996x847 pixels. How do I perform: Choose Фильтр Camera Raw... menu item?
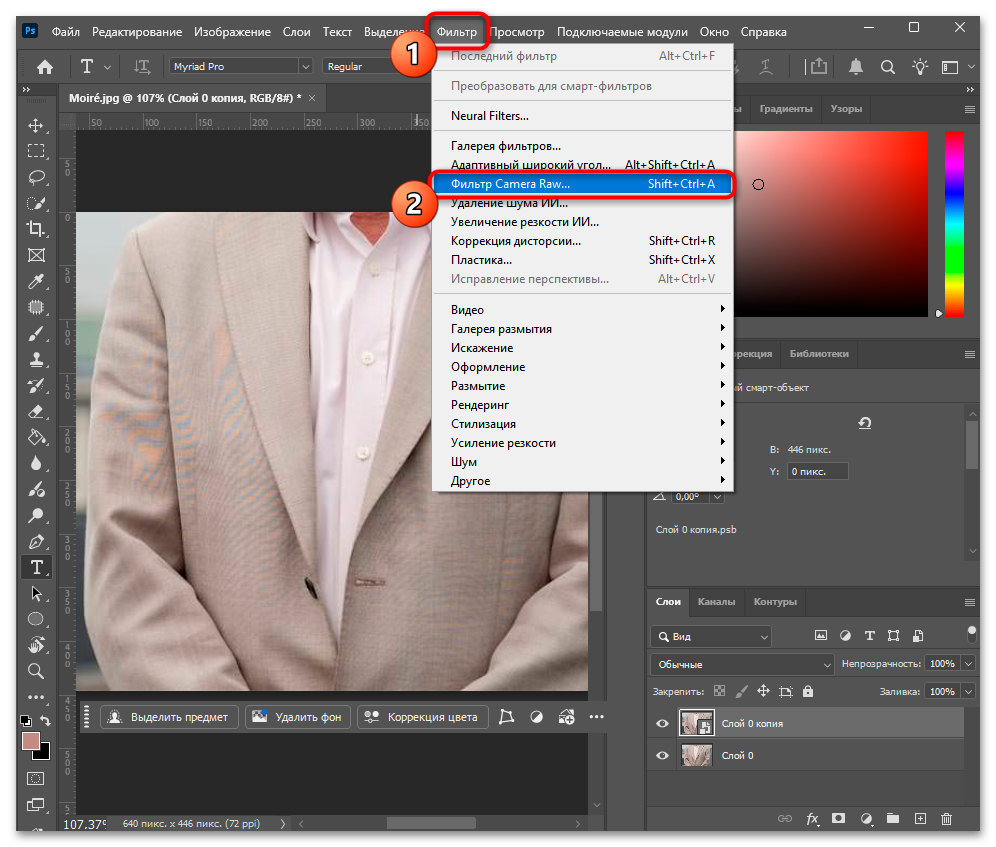point(582,184)
